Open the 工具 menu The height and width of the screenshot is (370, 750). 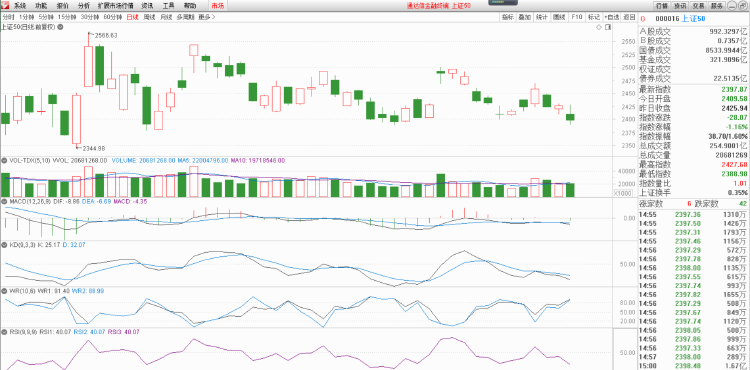tap(168, 6)
